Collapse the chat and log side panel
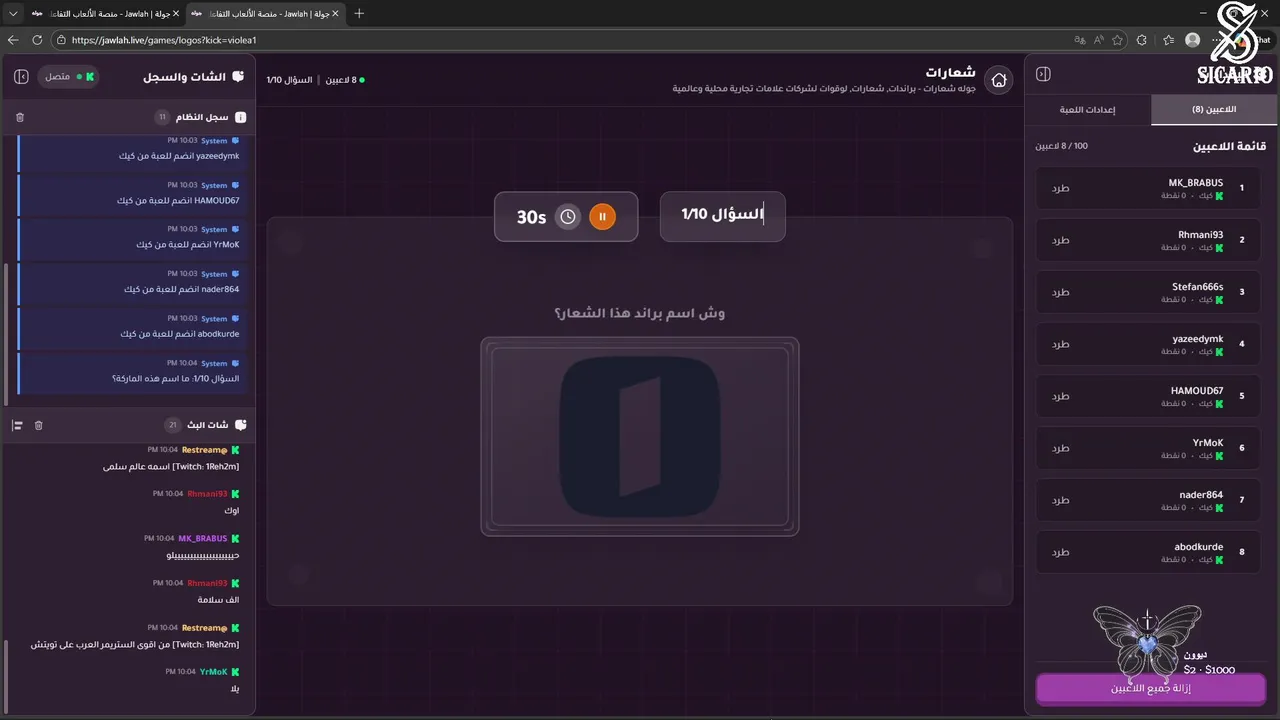This screenshot has width=1280, height=720. 22,76
